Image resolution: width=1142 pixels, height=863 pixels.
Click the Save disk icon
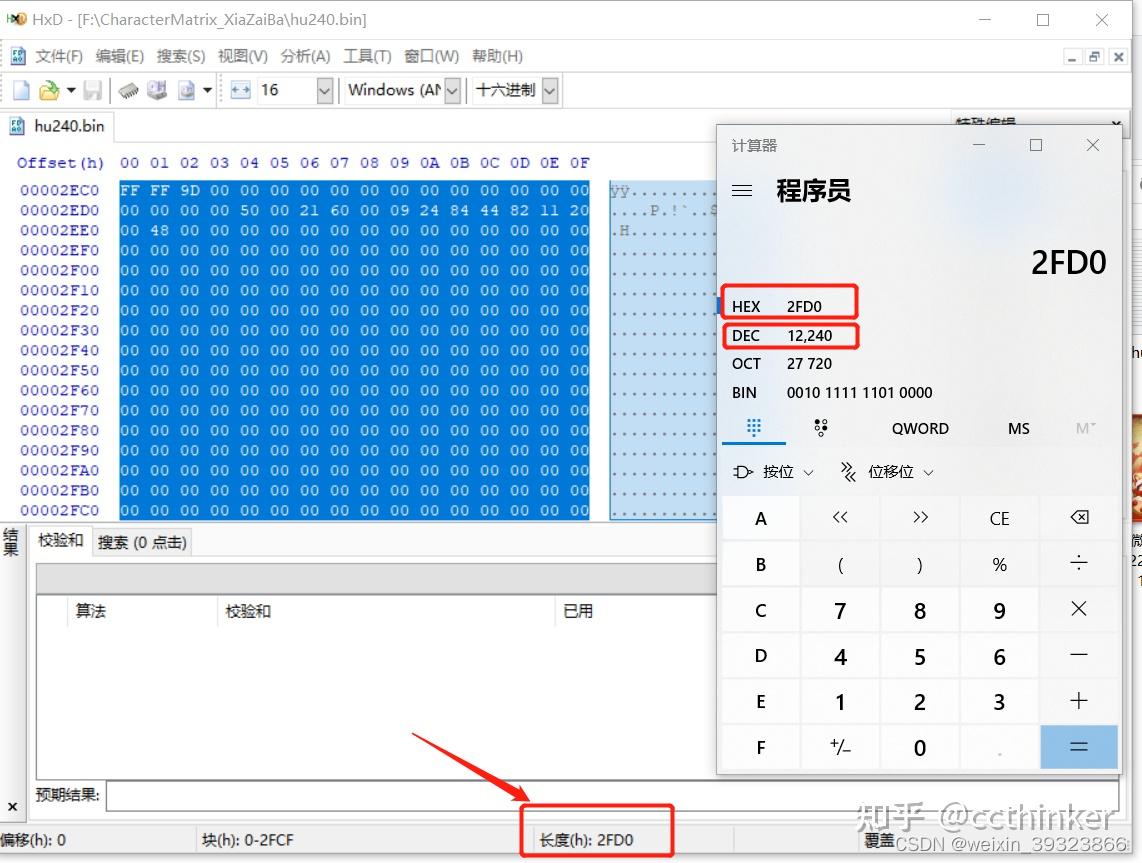(92, 90)
